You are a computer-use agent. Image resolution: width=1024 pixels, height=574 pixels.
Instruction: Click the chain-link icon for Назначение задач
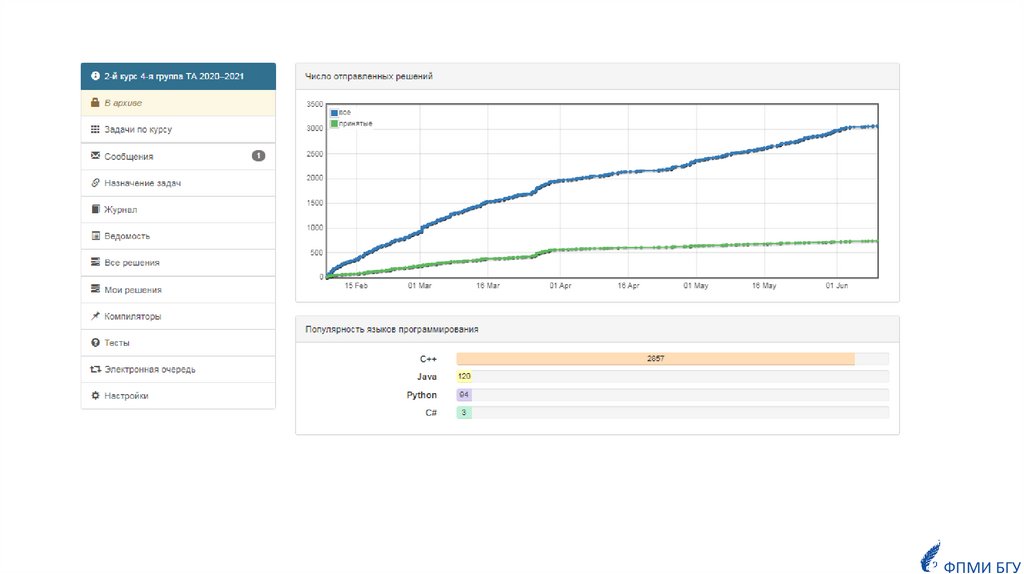[95, 183]
